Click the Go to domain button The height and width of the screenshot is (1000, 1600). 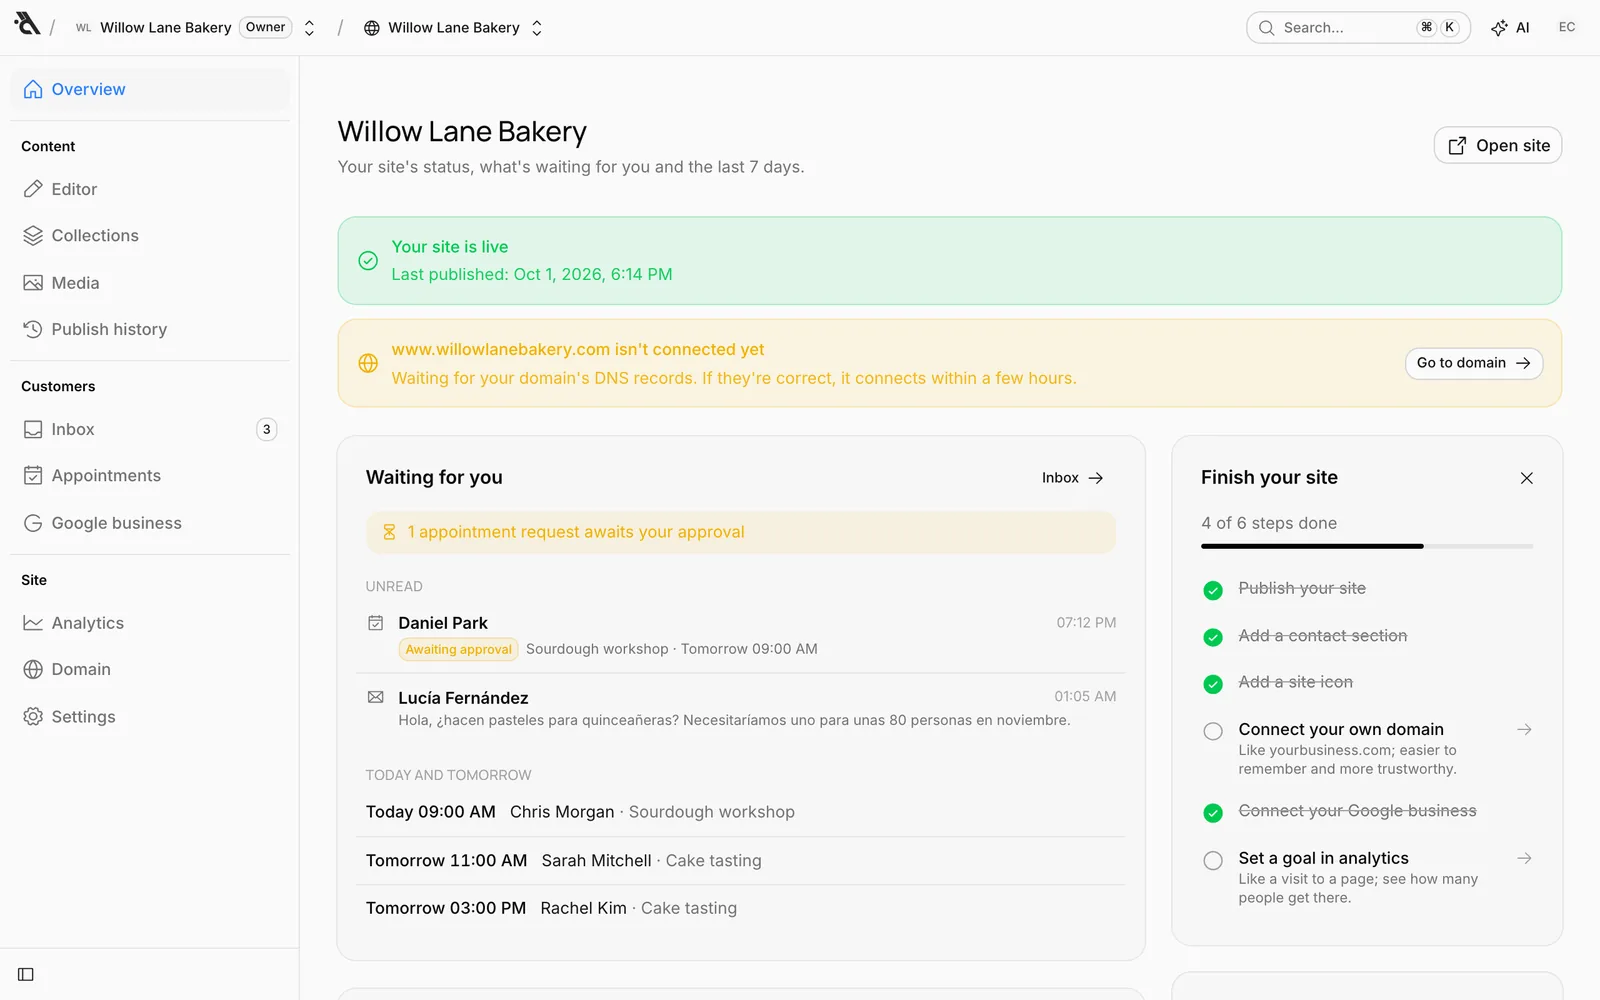(1473, 363)
